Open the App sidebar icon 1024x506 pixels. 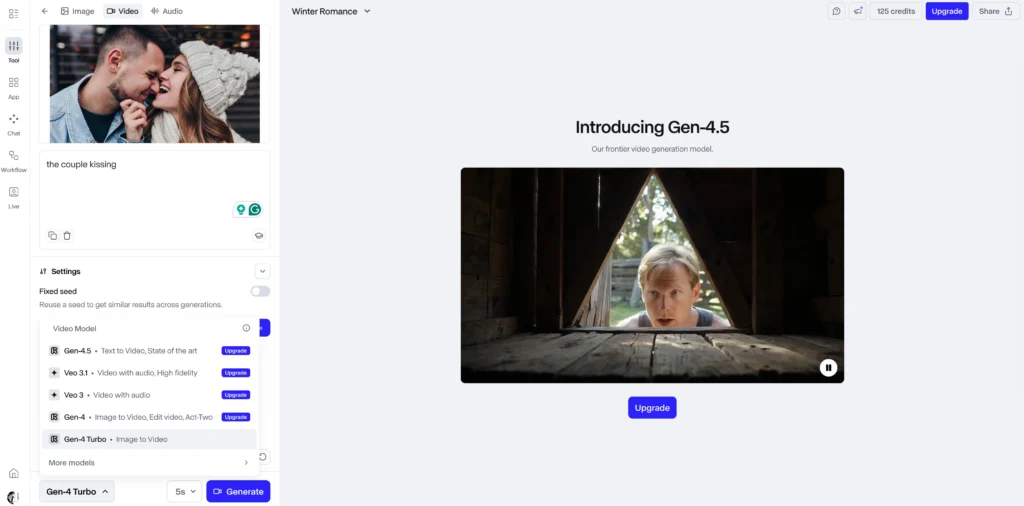(x=13, y=83)
